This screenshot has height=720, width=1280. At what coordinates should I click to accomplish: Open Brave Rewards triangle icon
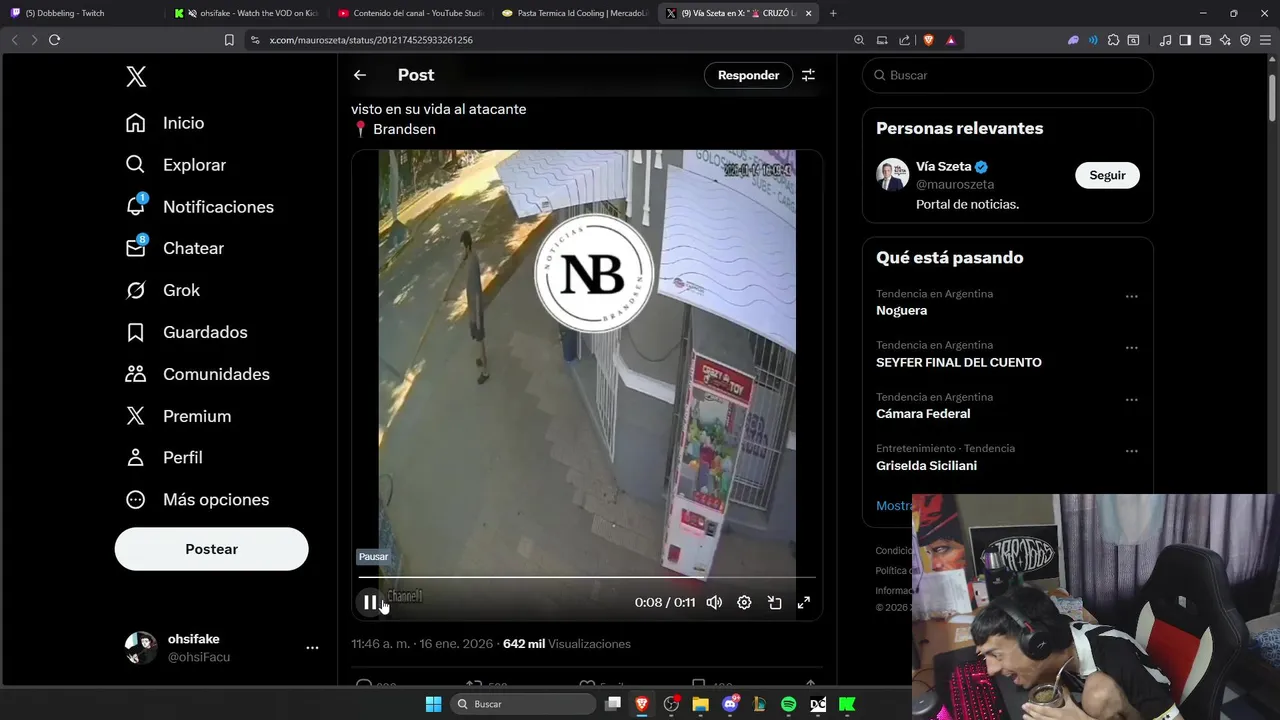click(950, 40)
